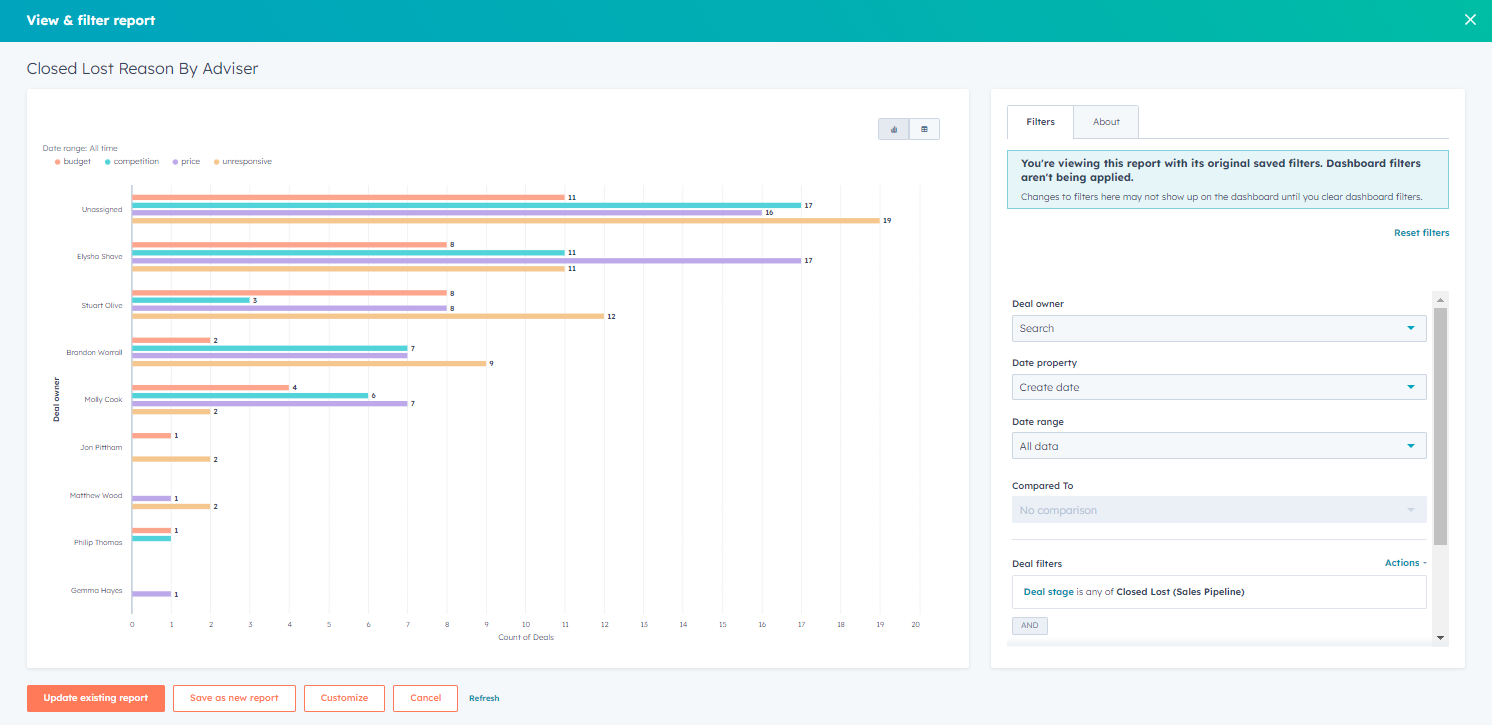
Task: Click the Count of Deals axis title
Action: (526, 637)
